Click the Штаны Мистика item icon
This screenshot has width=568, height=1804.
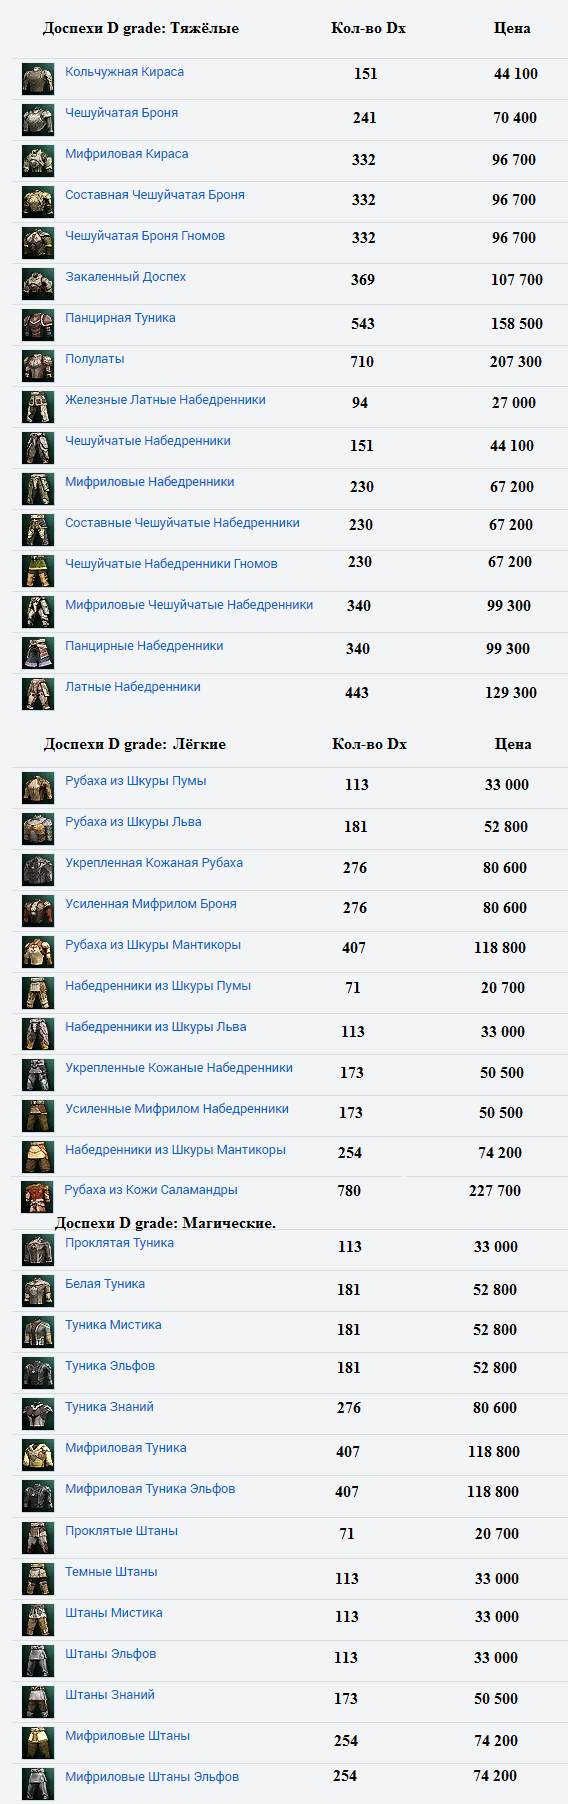click(x=38, y=1620)
